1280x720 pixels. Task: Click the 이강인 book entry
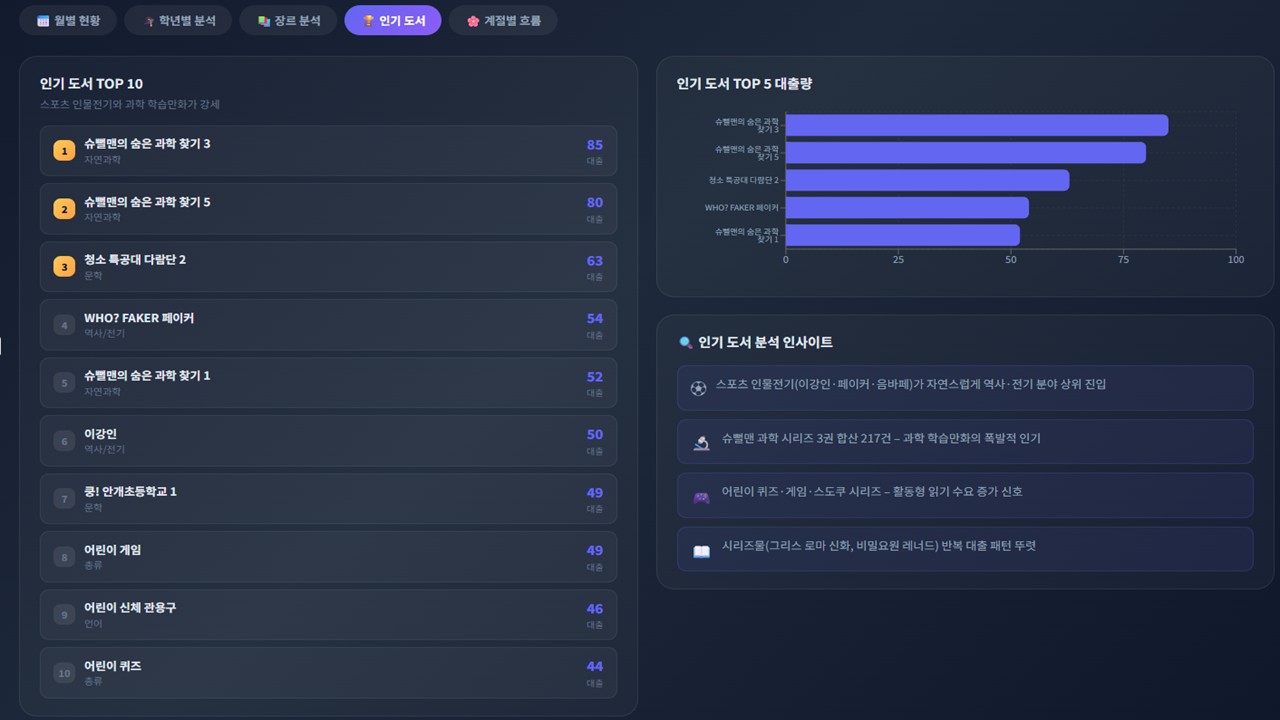point(328,441)
